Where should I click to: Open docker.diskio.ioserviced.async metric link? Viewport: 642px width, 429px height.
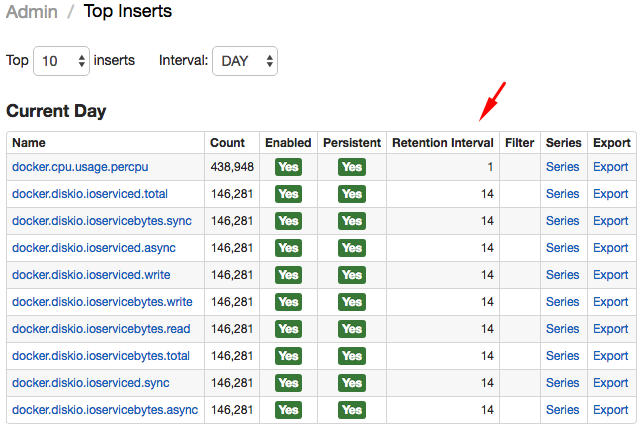point(94,248)
